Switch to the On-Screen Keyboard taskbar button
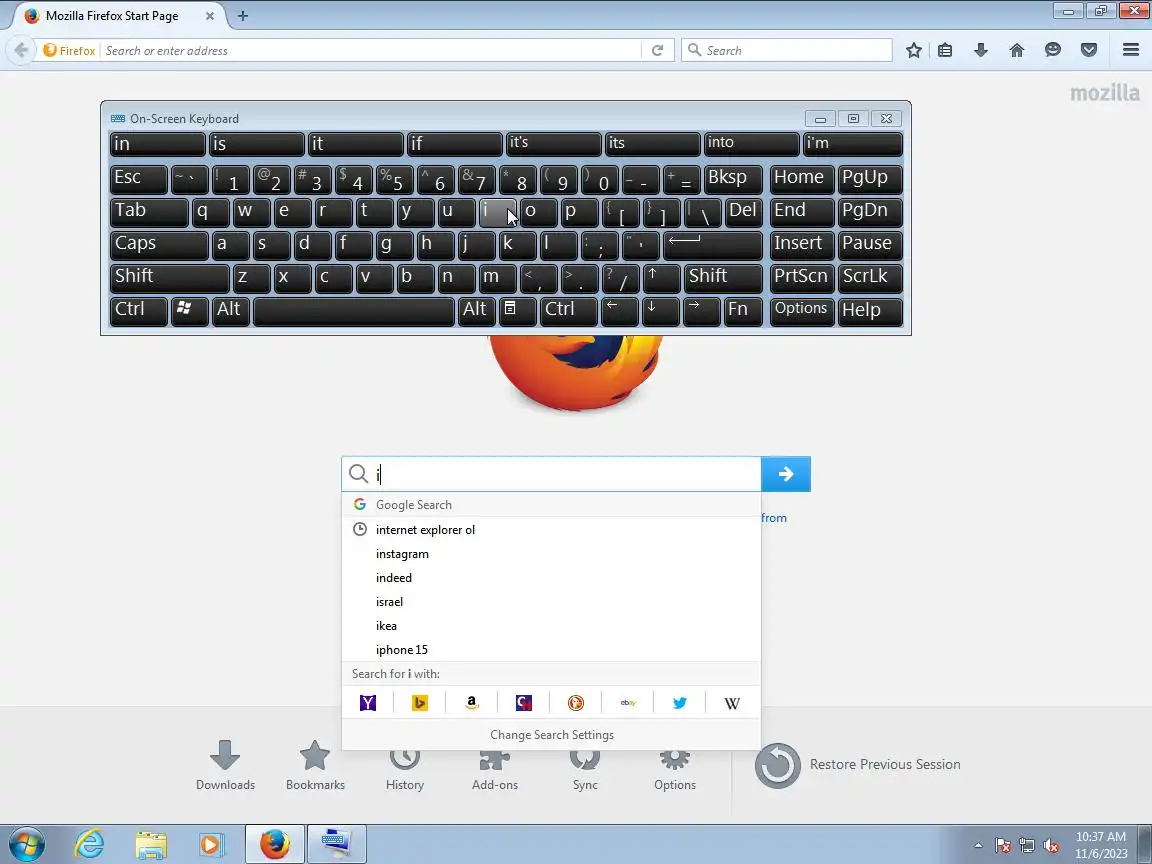 pyautogui.click(x=336, y=844)
